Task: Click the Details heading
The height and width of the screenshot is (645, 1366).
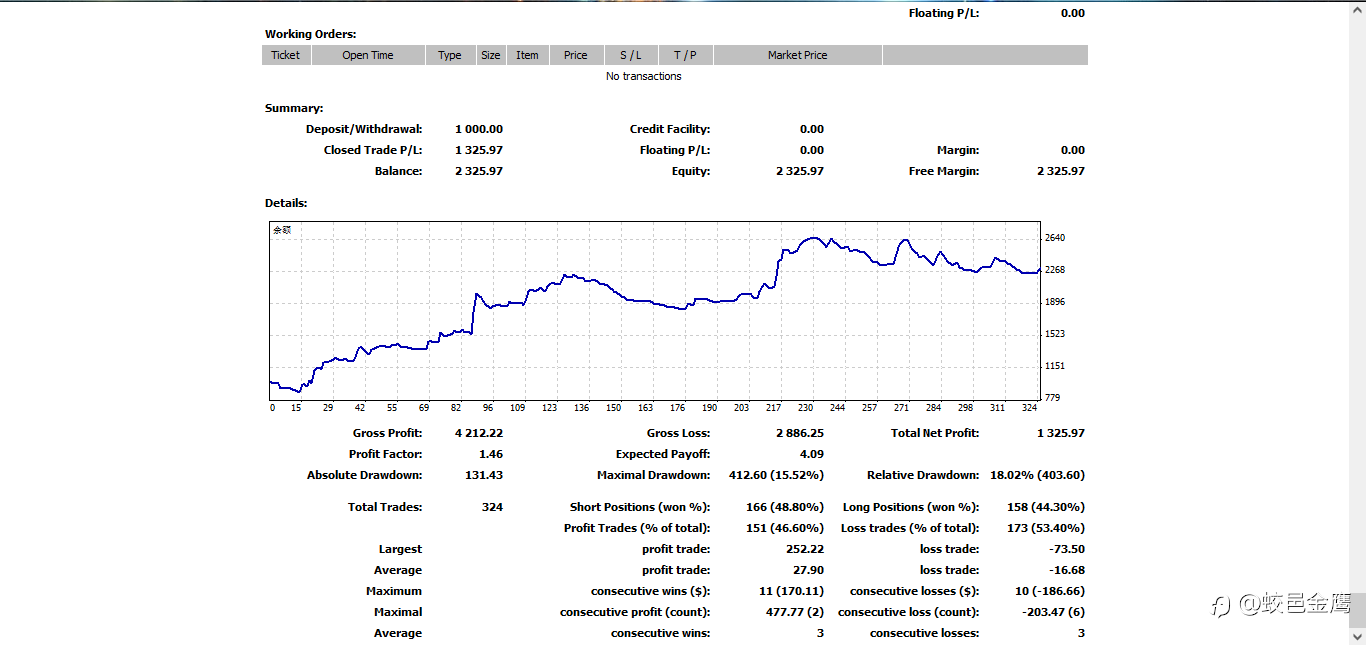Action: point(286,203)
